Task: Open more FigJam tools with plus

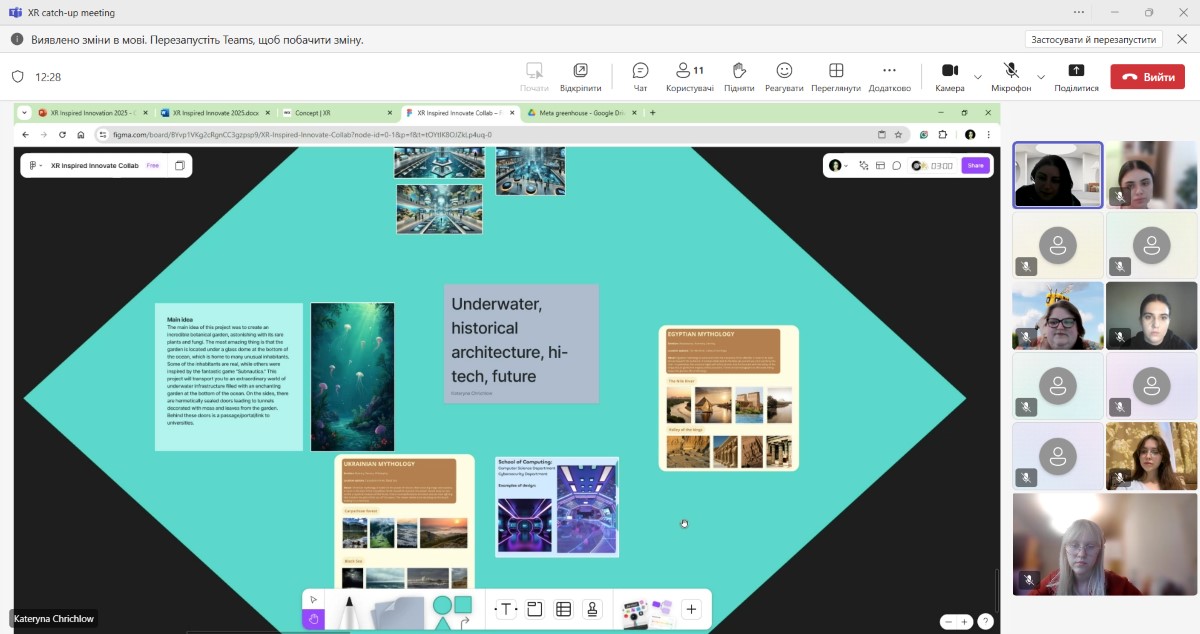Action: coord(691,609)
